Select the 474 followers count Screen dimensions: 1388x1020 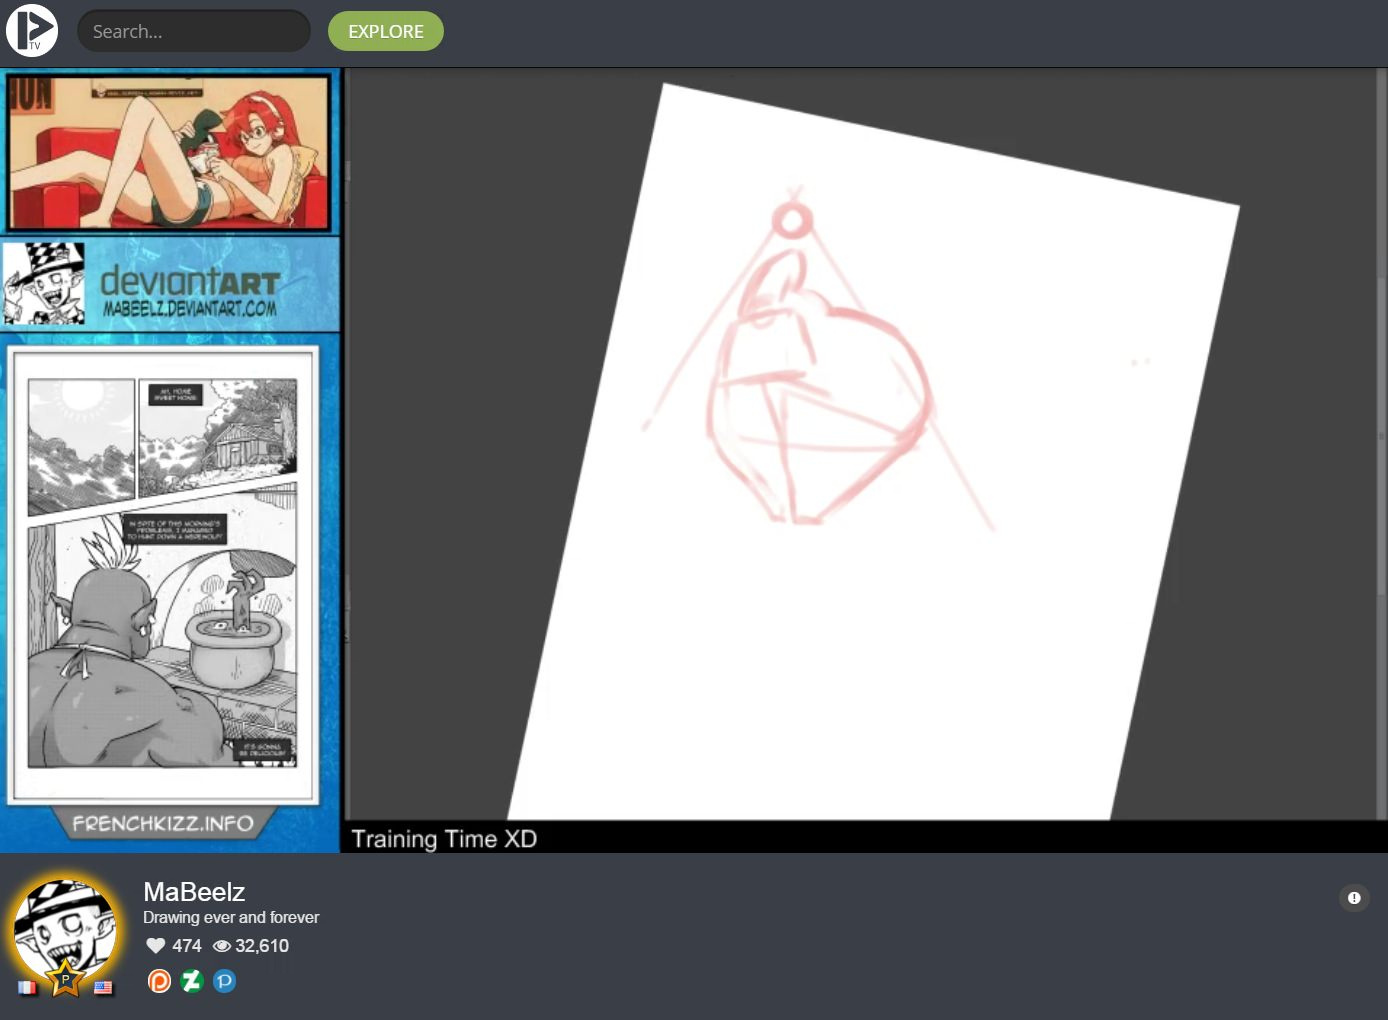point(187,946)
